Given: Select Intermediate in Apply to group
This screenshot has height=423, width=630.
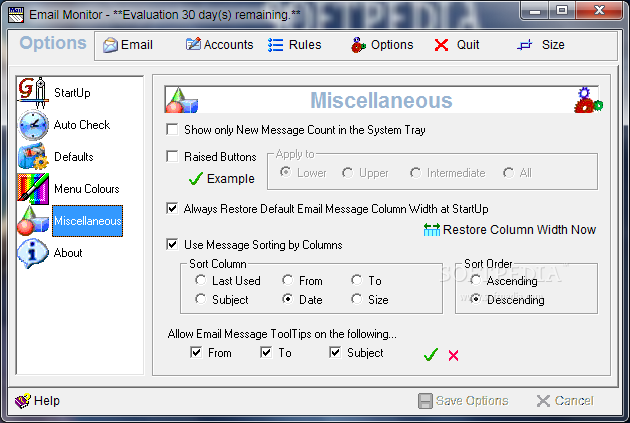Looking at the screenshot, I should [x=415, y=173].
